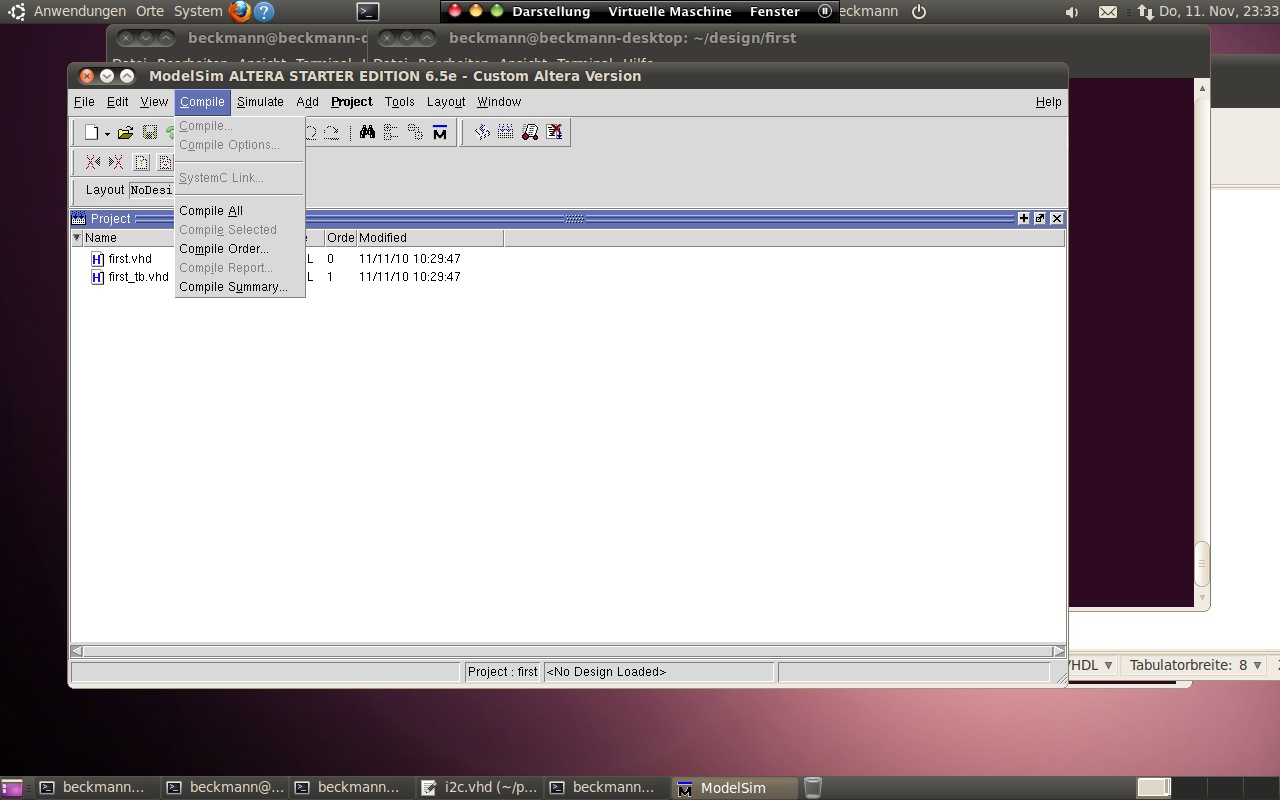Click the Collapse All tree icon

[x=391, y=132]
